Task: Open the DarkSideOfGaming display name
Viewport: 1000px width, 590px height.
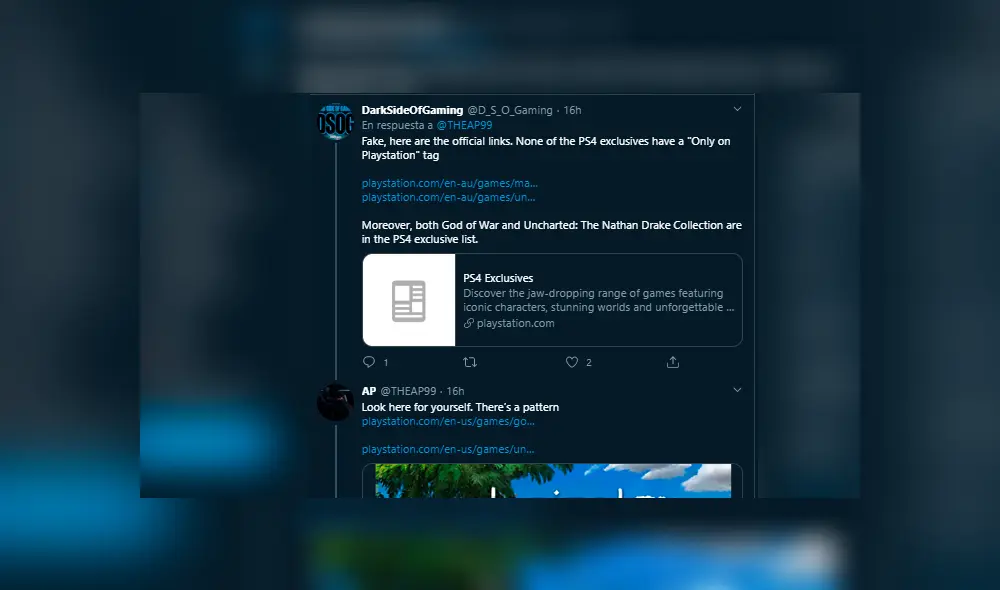Action: coord(412,110)
